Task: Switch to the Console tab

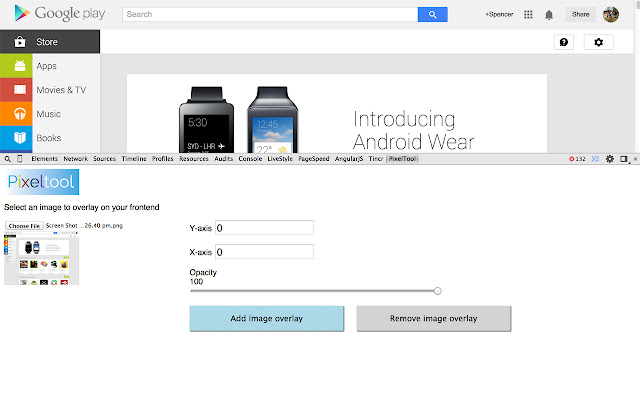Action: pos(250,159)
